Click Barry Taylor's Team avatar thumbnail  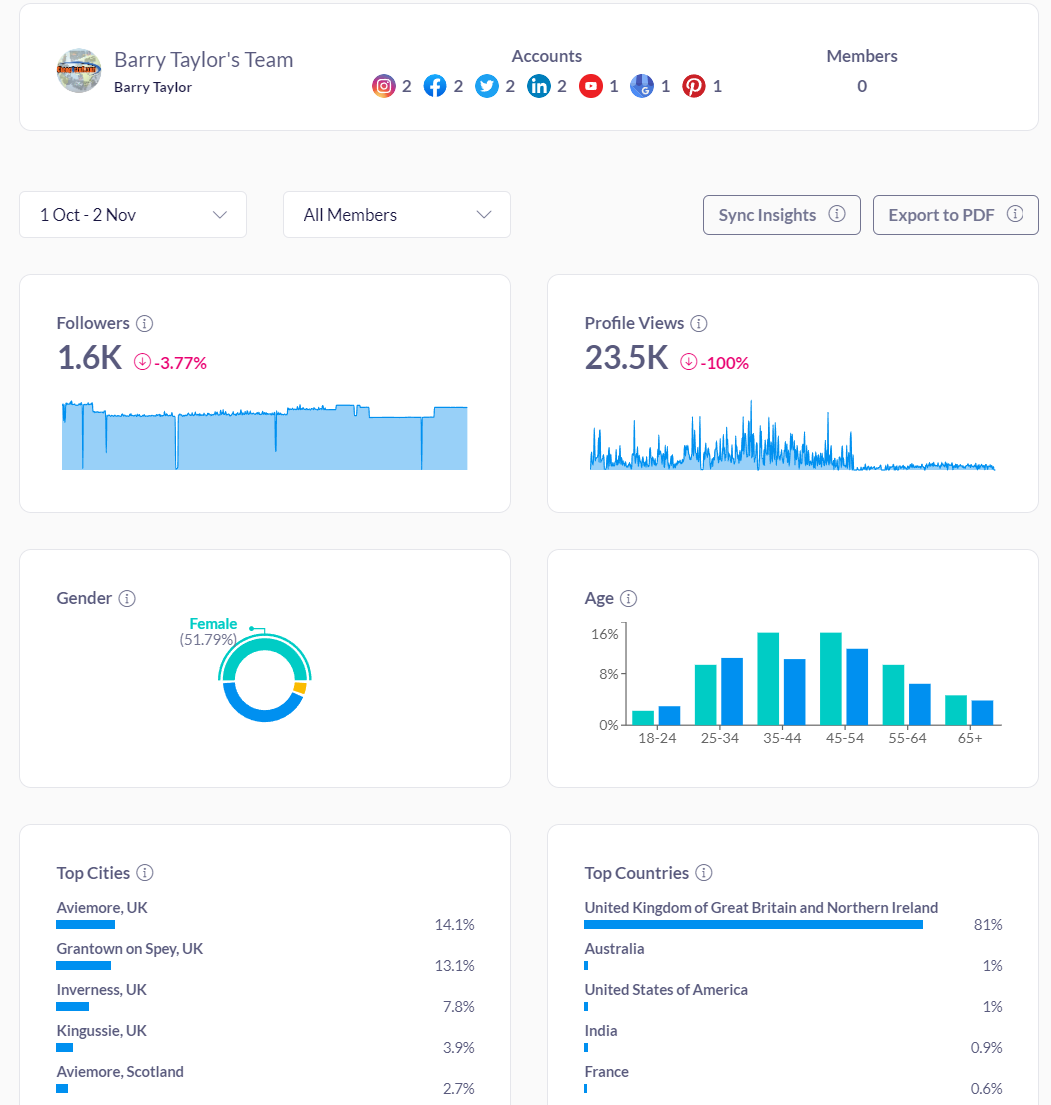79,71
